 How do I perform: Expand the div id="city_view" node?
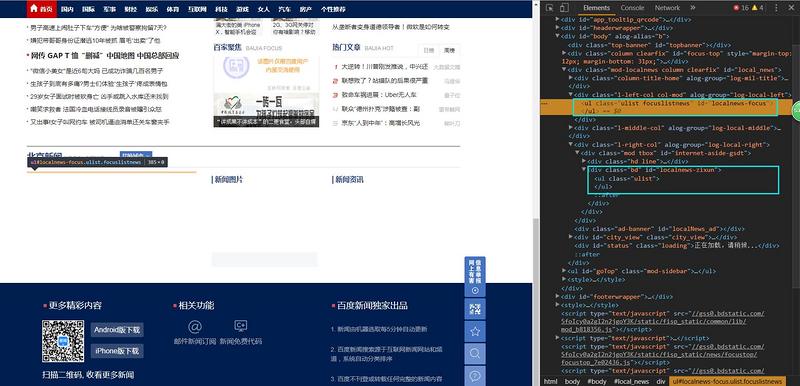tap(571, 237)
